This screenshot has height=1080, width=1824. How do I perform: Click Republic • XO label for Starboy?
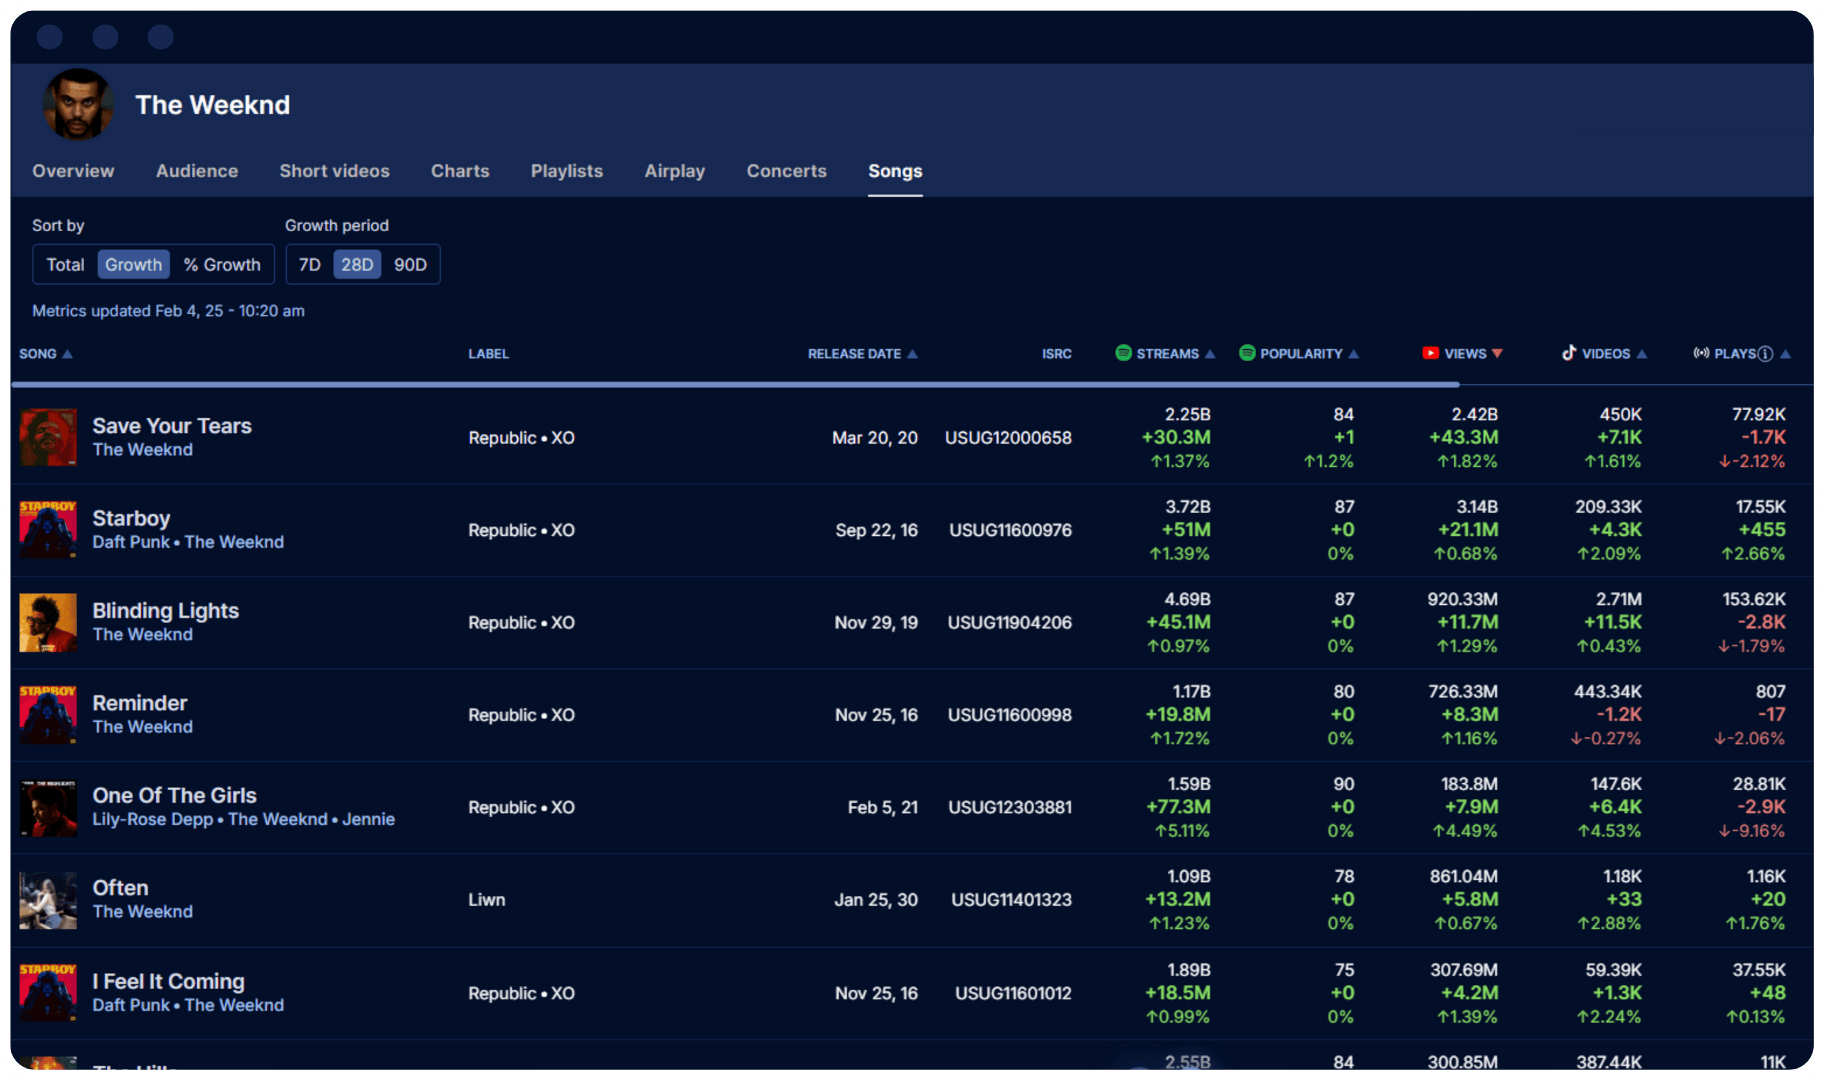point(522,530)
